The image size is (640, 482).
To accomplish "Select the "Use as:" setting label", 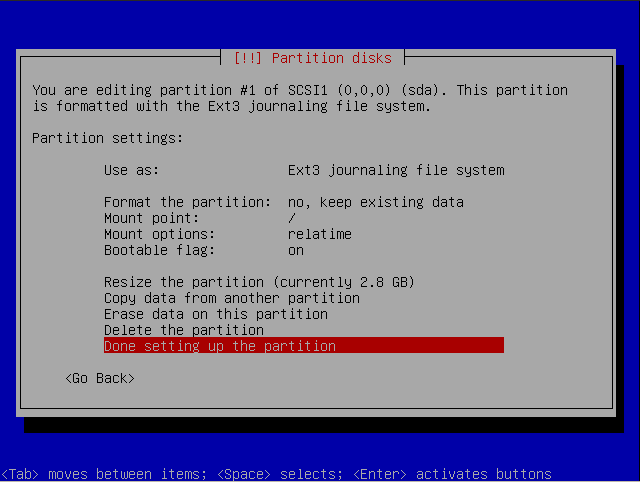I will tap(131, 170).
